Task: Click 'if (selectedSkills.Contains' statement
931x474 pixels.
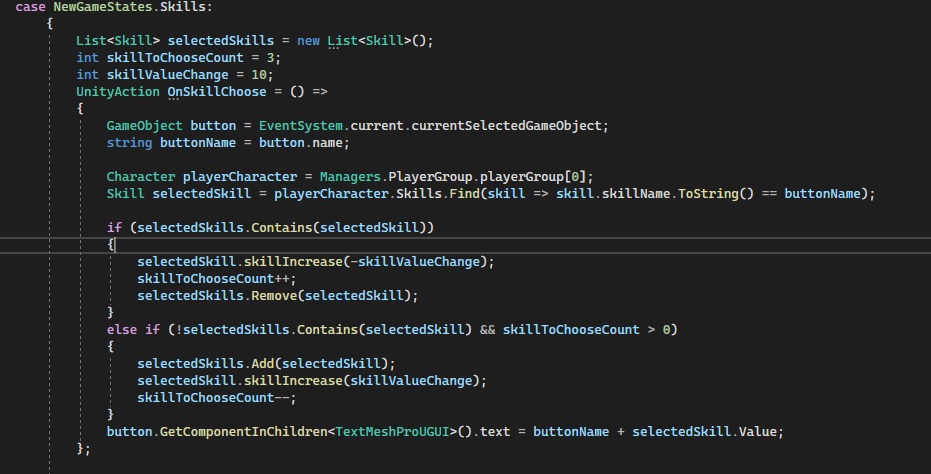Action: coord(270,228)
